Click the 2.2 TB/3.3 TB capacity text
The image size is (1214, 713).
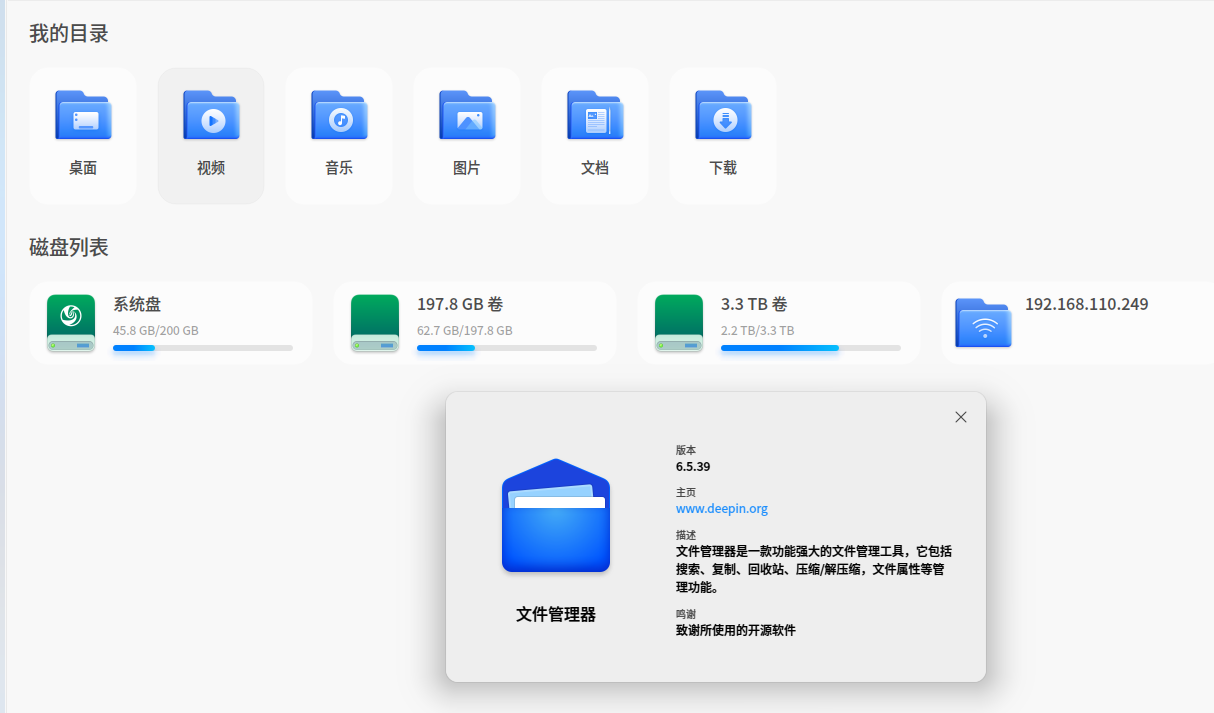click(x=758, y=330)
